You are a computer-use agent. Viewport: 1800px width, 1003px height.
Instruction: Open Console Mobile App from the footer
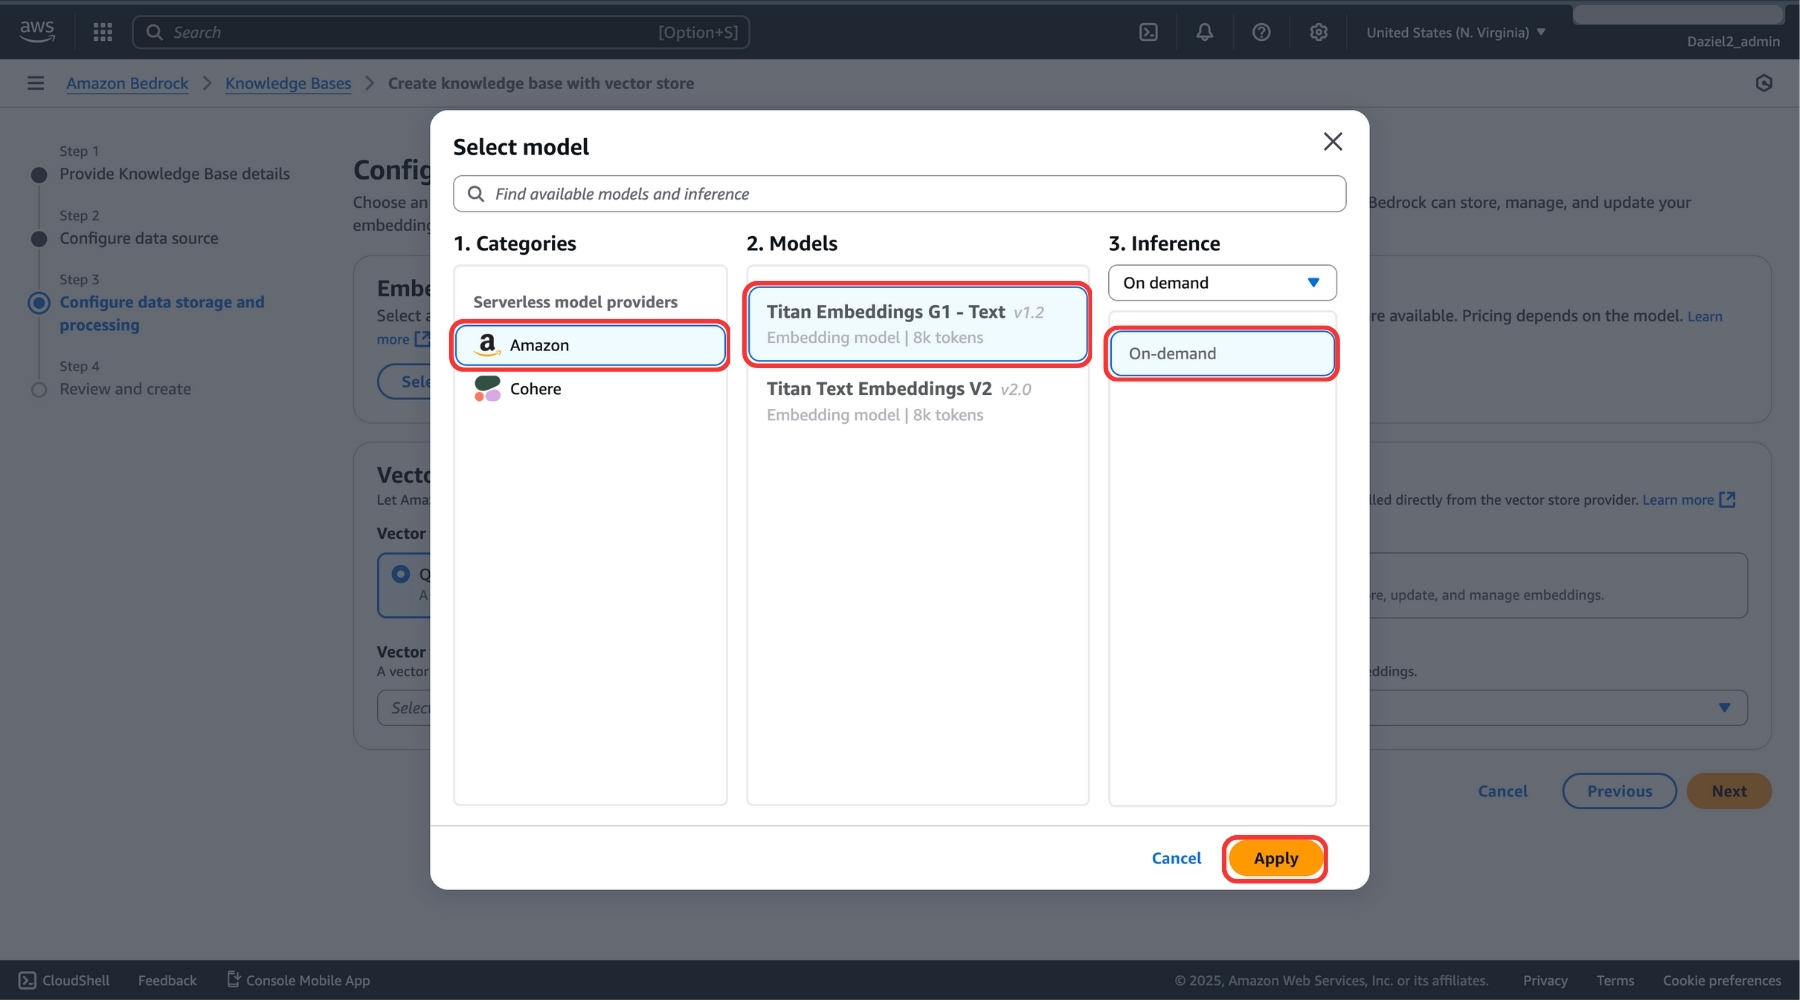(x=297, y=980)
